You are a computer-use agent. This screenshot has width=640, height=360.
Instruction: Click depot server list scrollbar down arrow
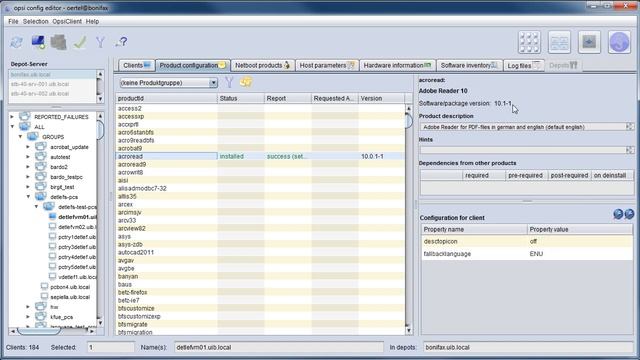coord(100,99)
